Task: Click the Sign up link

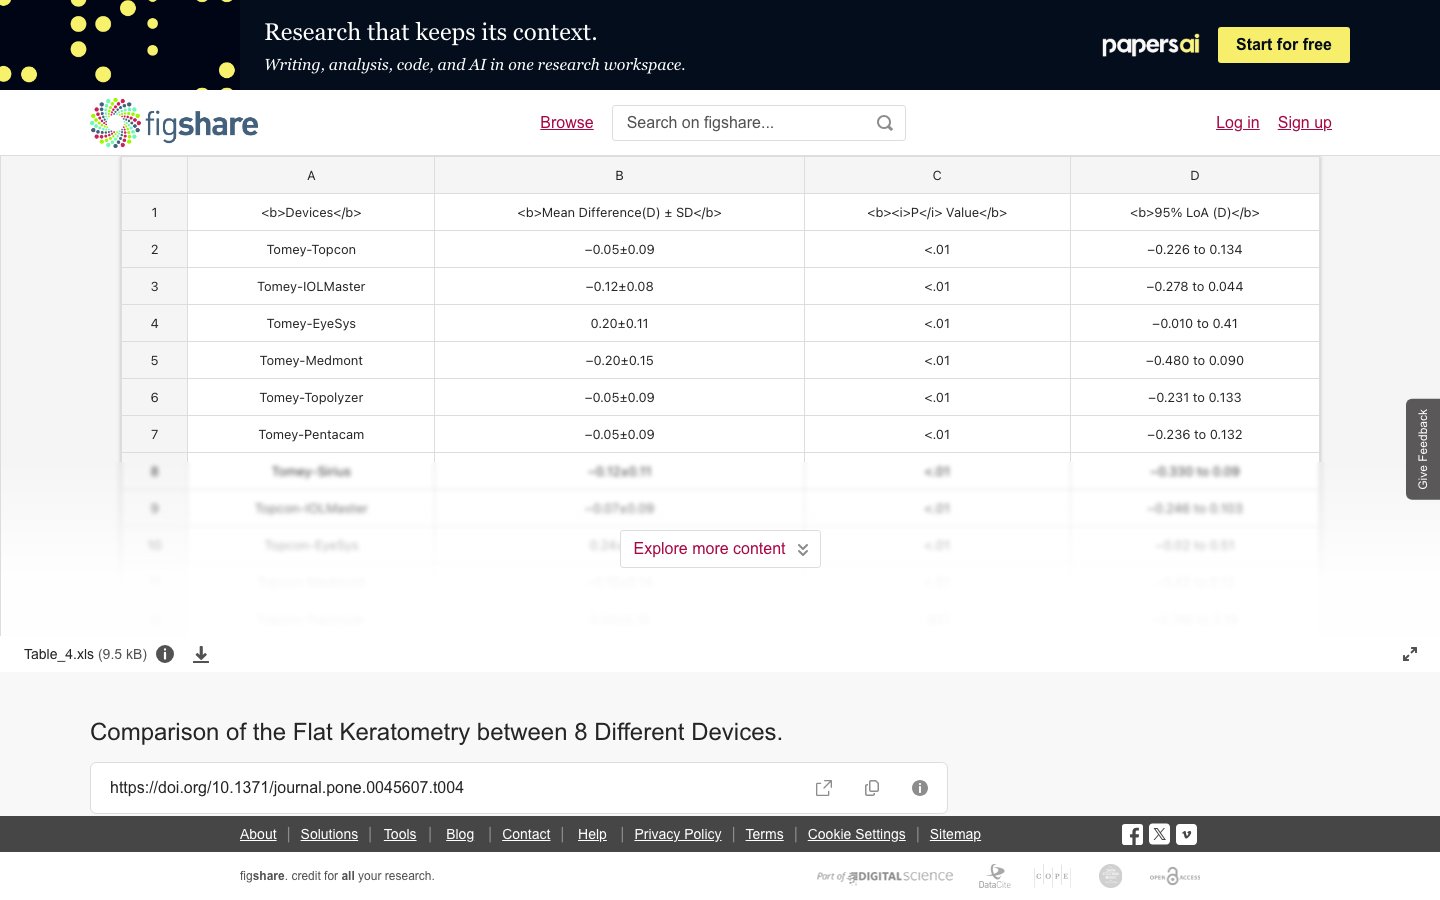Action: (x=1305, y=122)
